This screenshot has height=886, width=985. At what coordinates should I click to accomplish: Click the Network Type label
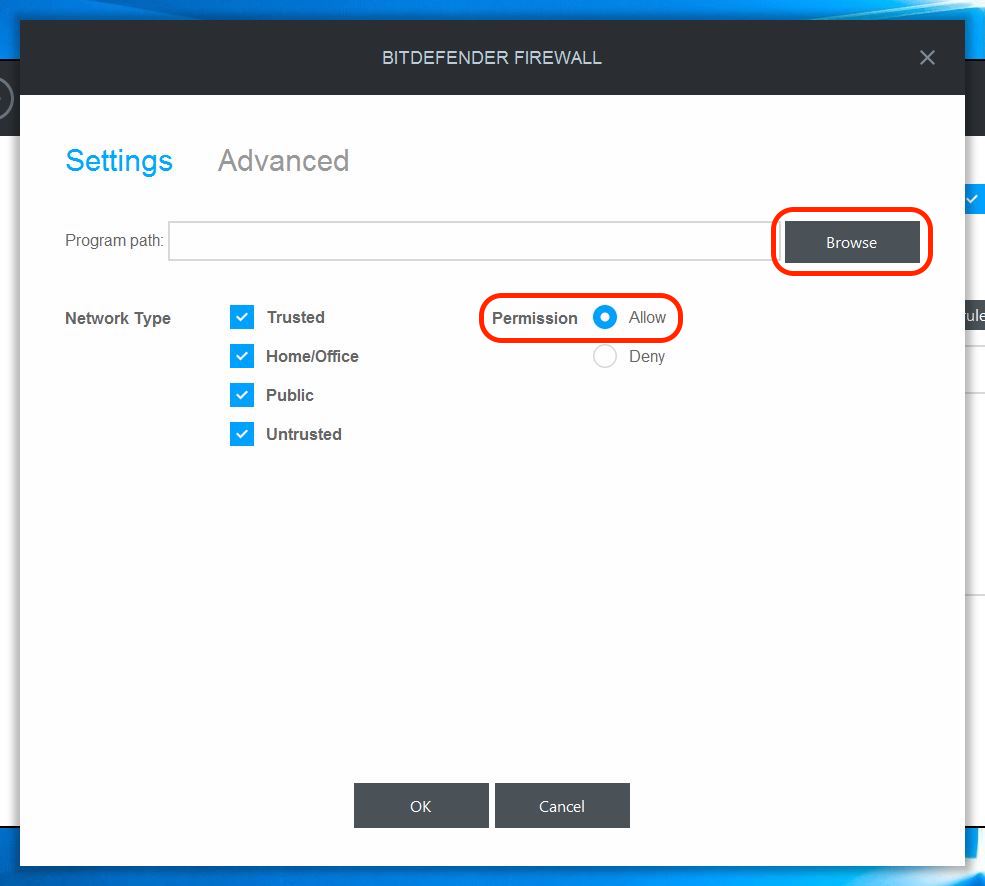pyautogui.click(x=118, y=318)
